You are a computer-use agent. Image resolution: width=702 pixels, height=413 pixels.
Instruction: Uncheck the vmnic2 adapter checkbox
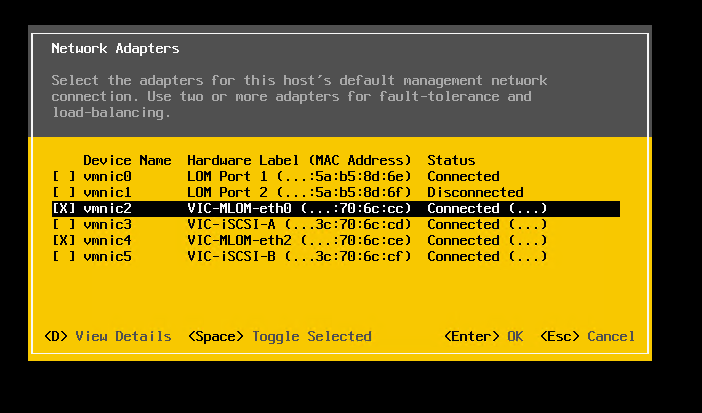point(63,208)
